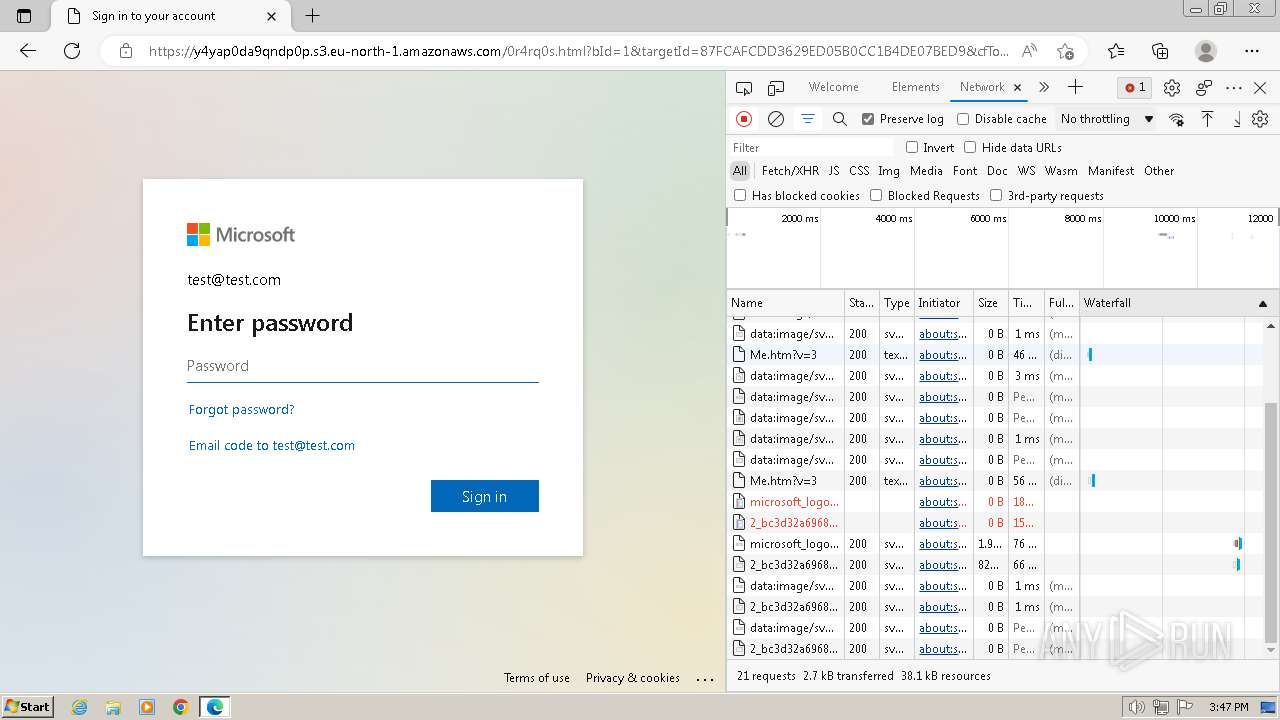This screenshot has height=720, width=1280.
Task: Open the inspect element picker tool
Action: (x=743, y=88)
